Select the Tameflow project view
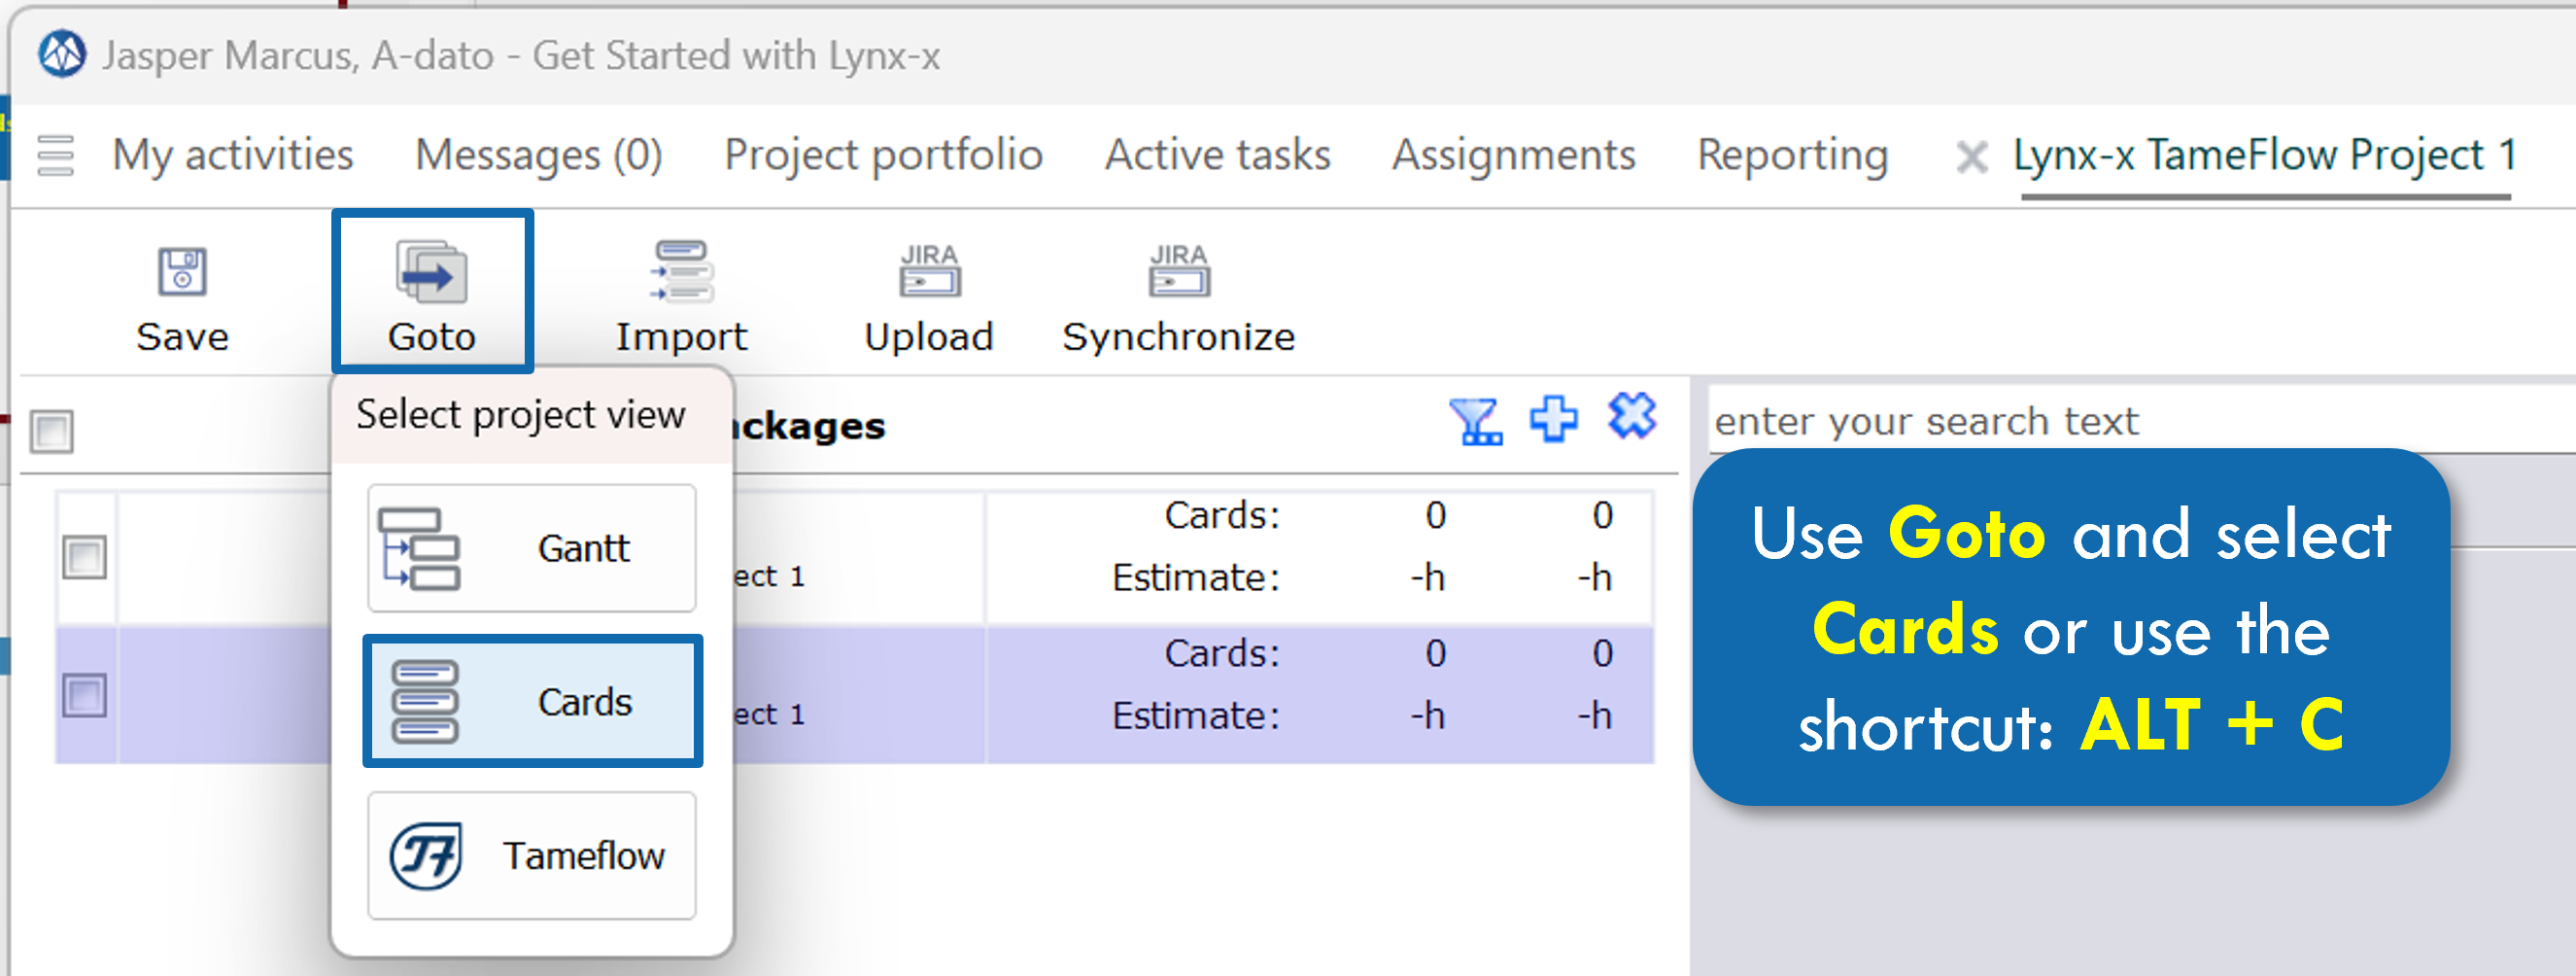 (532, 855)
